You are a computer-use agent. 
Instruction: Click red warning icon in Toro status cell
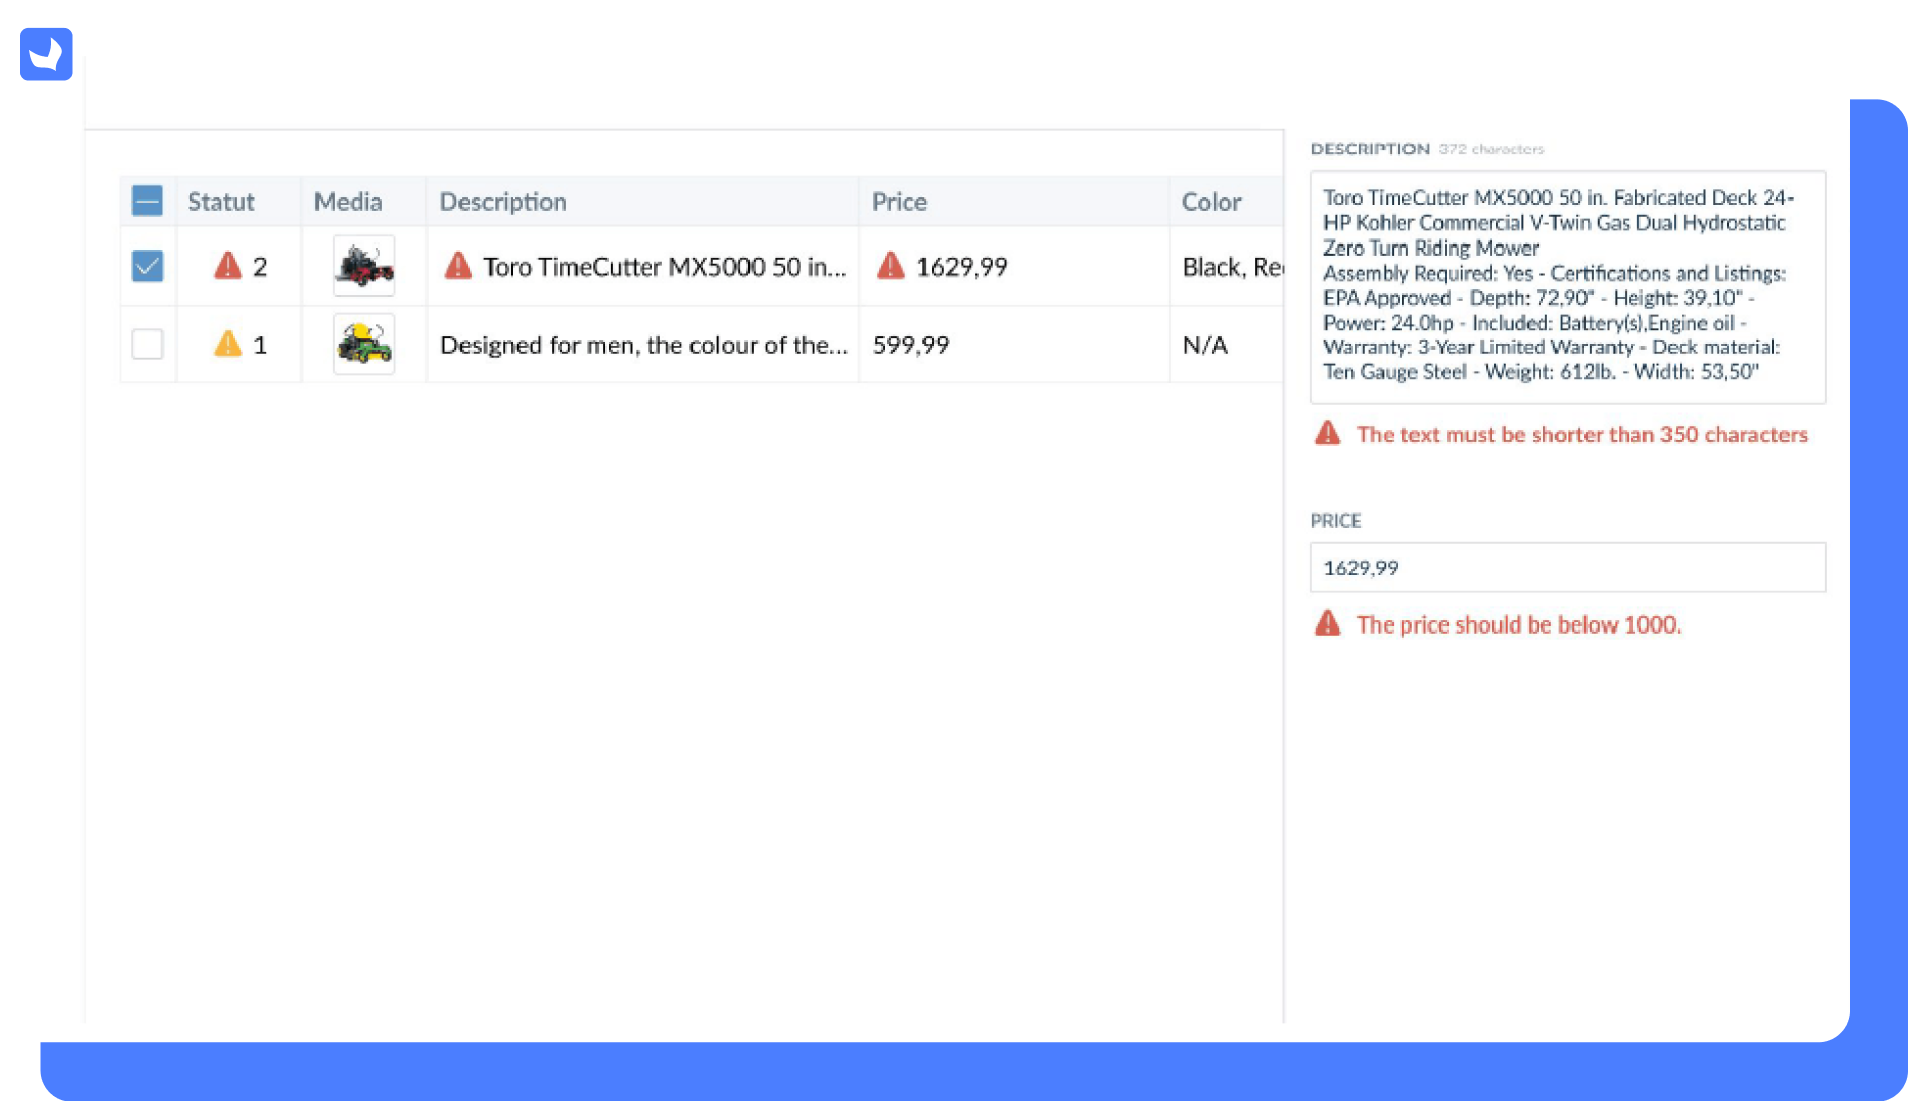coord(228,266)
